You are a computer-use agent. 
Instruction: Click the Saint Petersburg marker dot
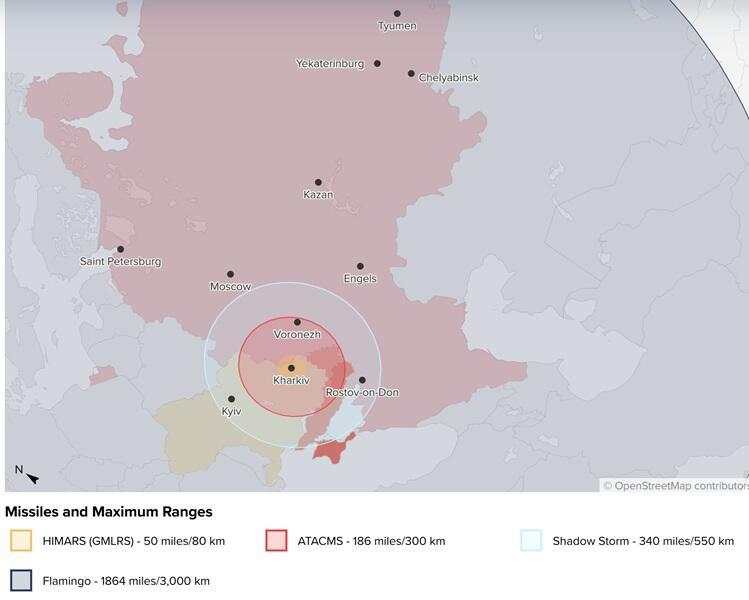point(121,250)
